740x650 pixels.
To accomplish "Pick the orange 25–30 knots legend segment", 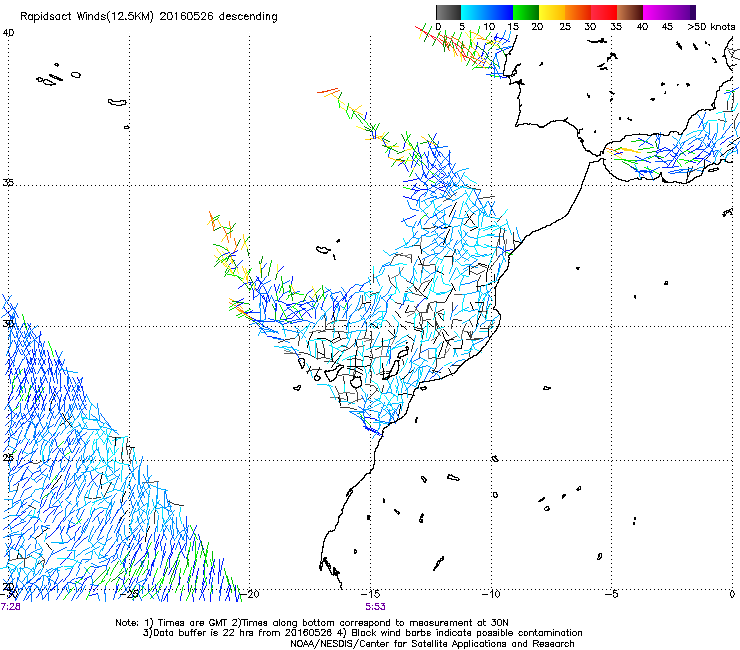I will 578,12.
